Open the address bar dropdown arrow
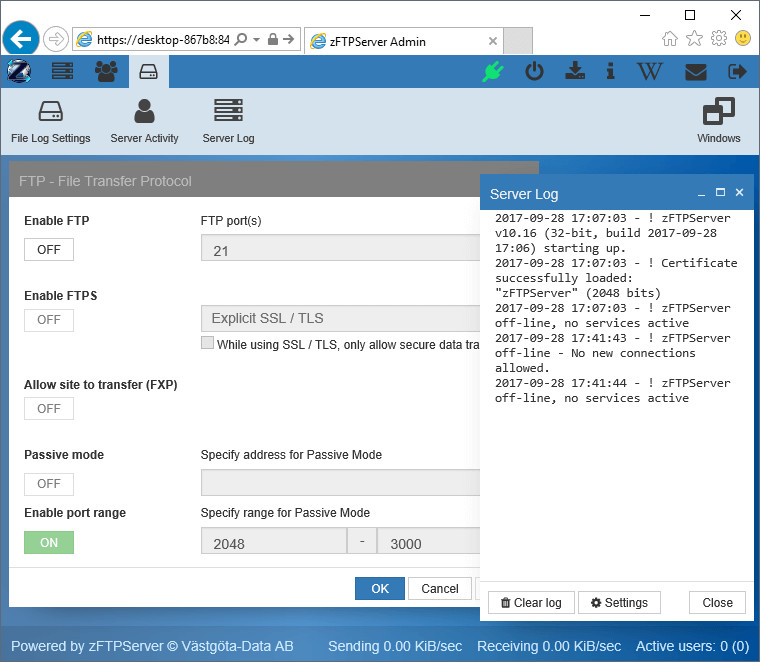 point(256,39)
